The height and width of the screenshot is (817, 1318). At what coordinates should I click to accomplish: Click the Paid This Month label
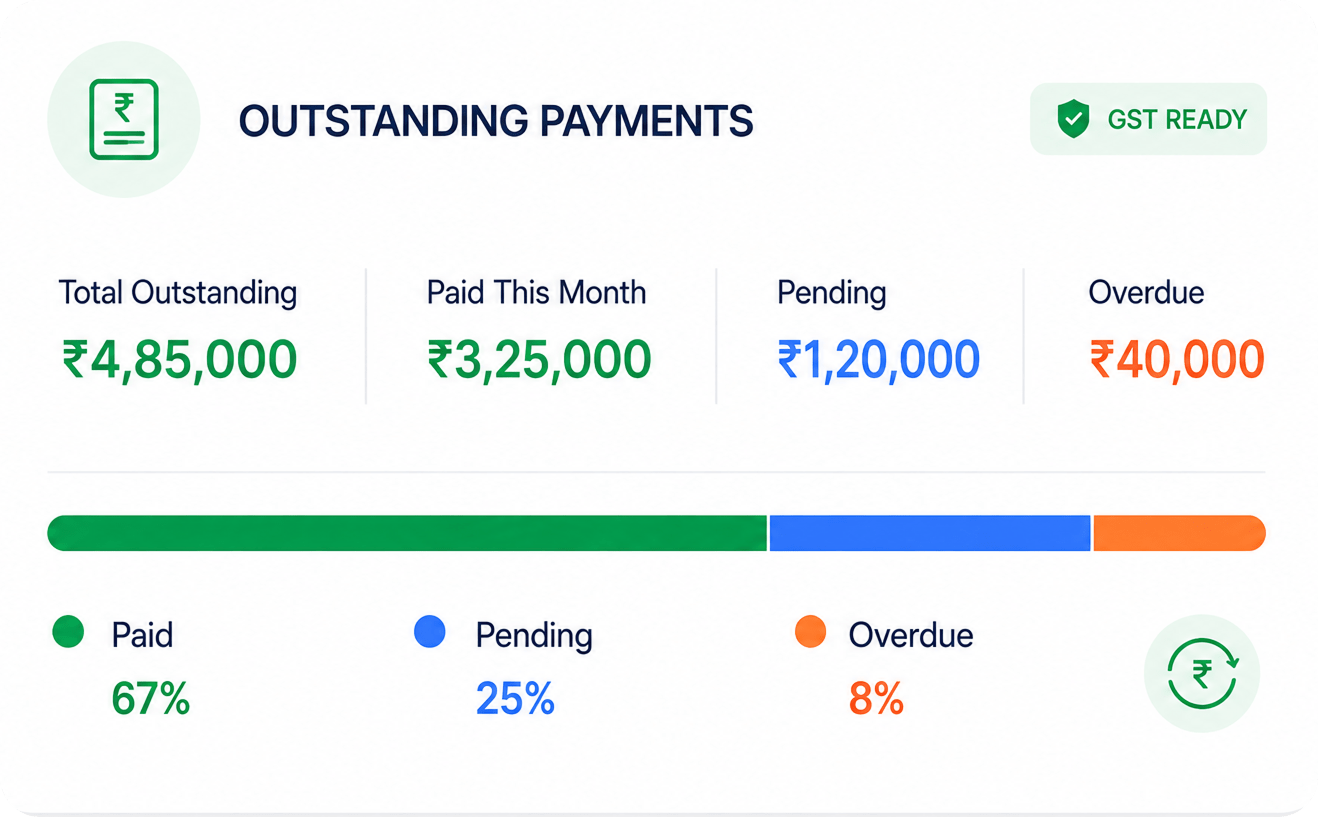537,293
